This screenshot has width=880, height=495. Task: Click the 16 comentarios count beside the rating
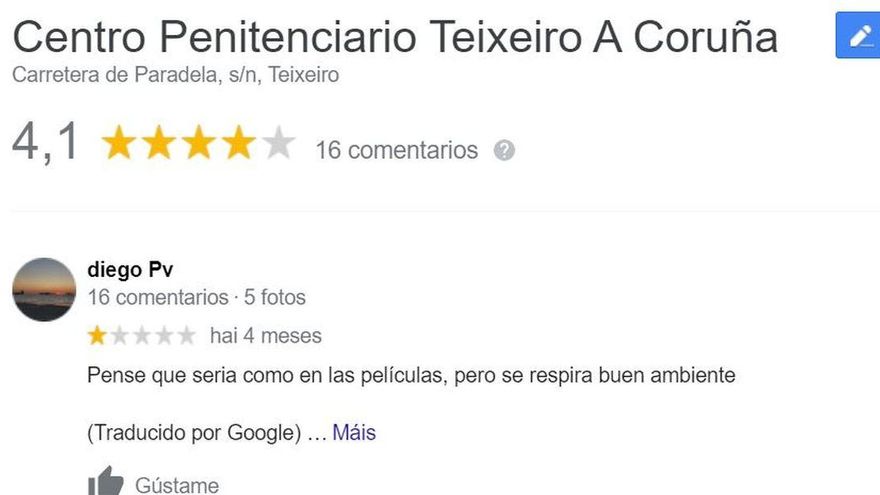(x=396, y=150)
